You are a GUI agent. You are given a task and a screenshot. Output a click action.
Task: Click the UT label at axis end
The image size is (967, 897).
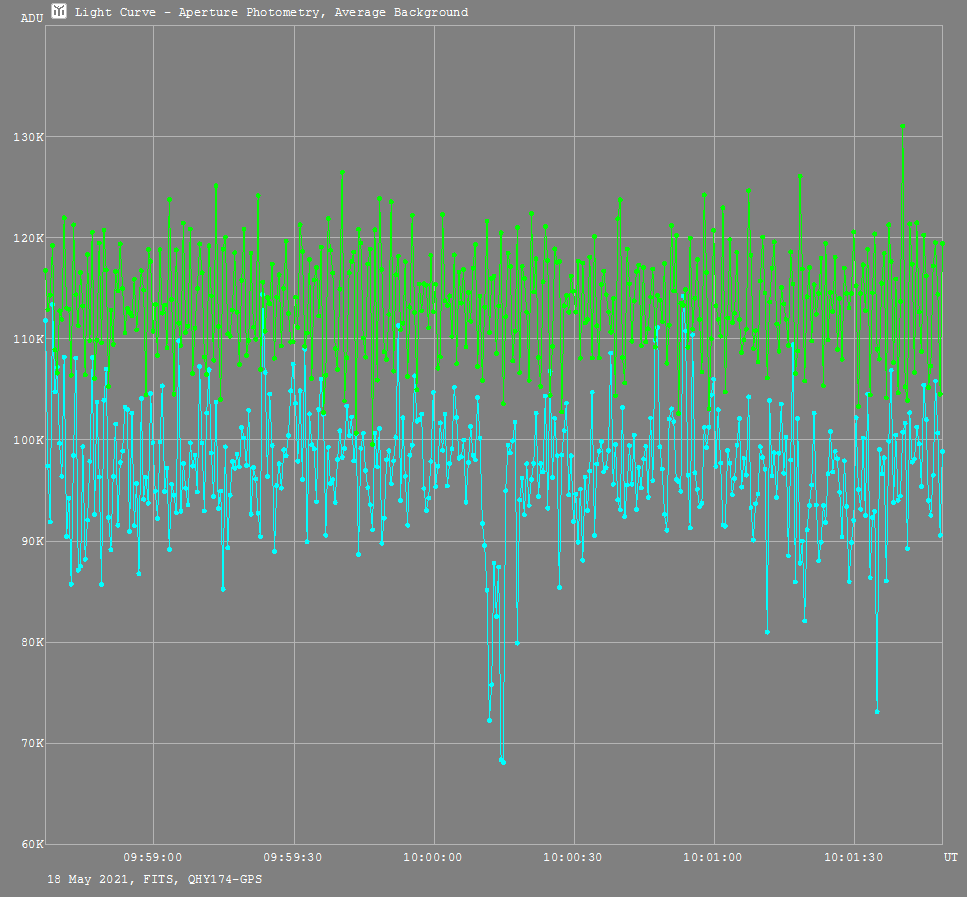point(950,858)
